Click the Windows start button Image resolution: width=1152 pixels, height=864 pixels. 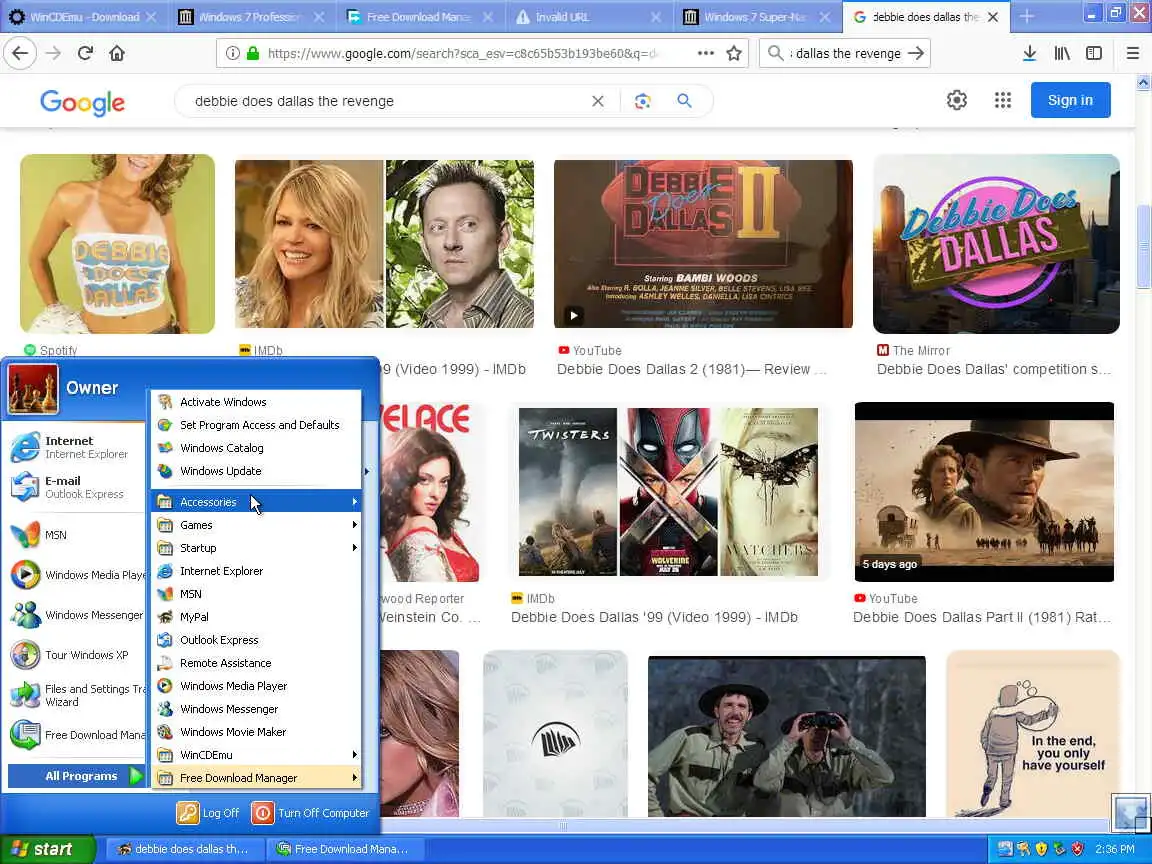tap(47, 849)
